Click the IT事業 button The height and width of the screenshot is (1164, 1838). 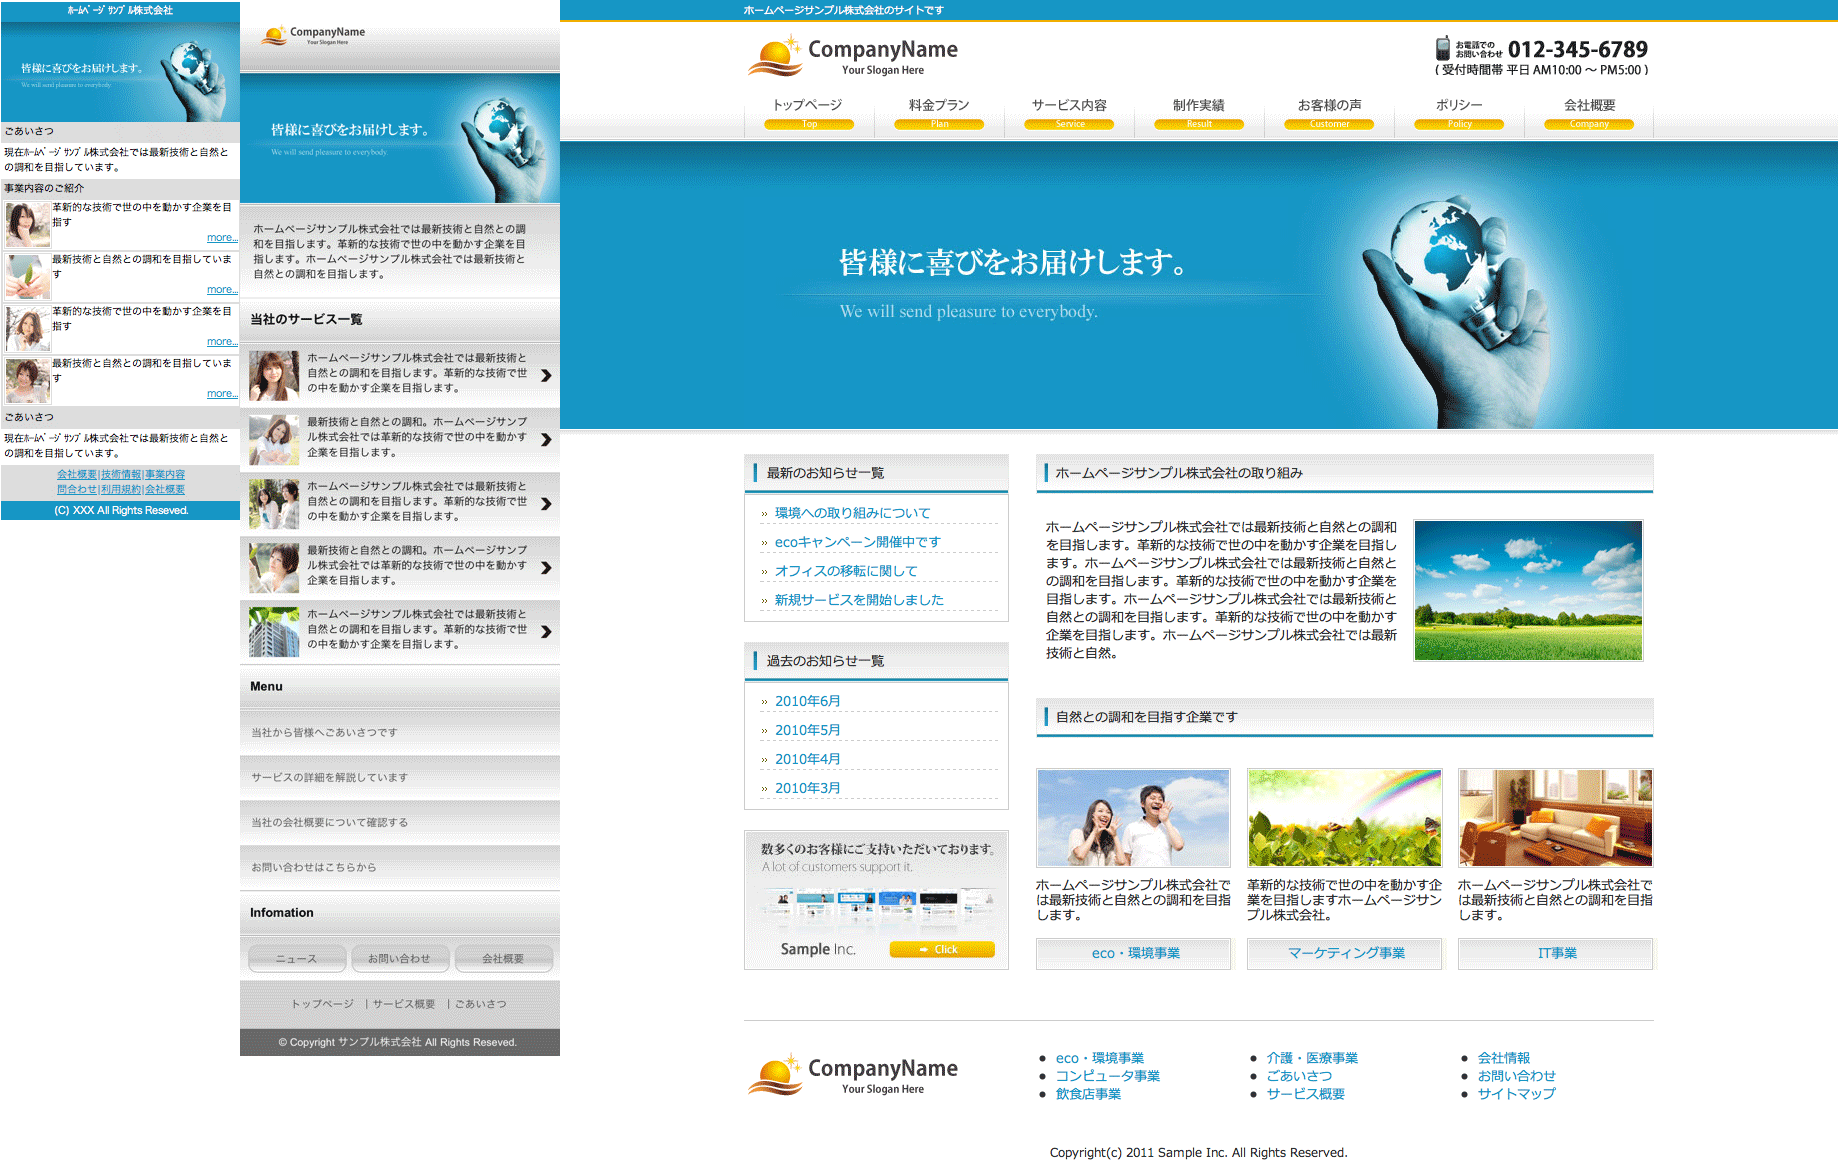pos(1556,953)
